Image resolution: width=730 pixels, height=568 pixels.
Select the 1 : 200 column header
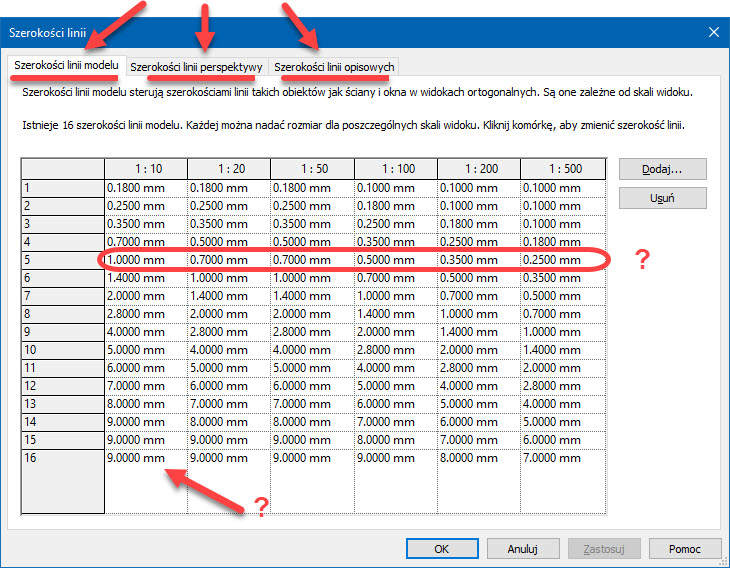click(x=477, y=168)
